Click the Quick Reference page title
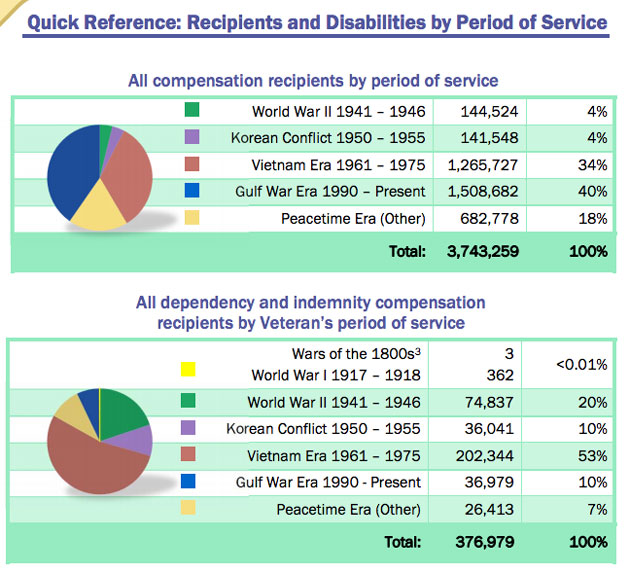630x574 pixels. click(316, 22)
